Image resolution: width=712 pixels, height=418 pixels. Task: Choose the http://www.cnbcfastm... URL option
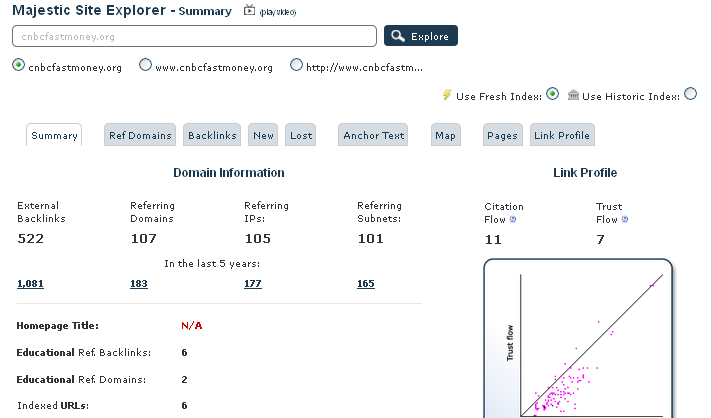296,66
